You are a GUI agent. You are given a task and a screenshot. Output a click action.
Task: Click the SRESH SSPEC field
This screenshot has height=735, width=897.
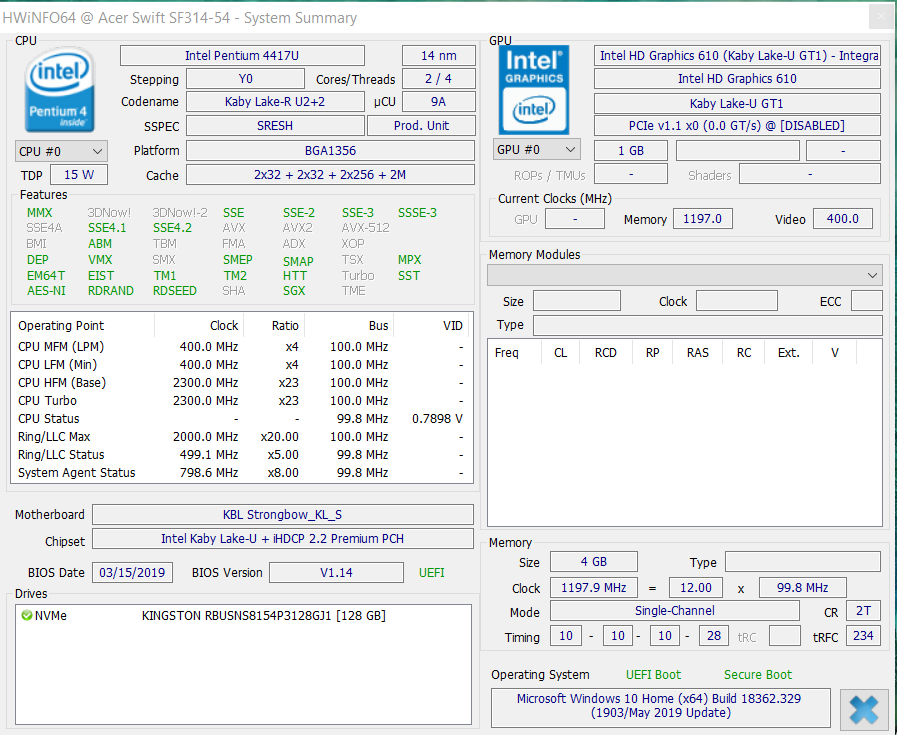(275, 126)
